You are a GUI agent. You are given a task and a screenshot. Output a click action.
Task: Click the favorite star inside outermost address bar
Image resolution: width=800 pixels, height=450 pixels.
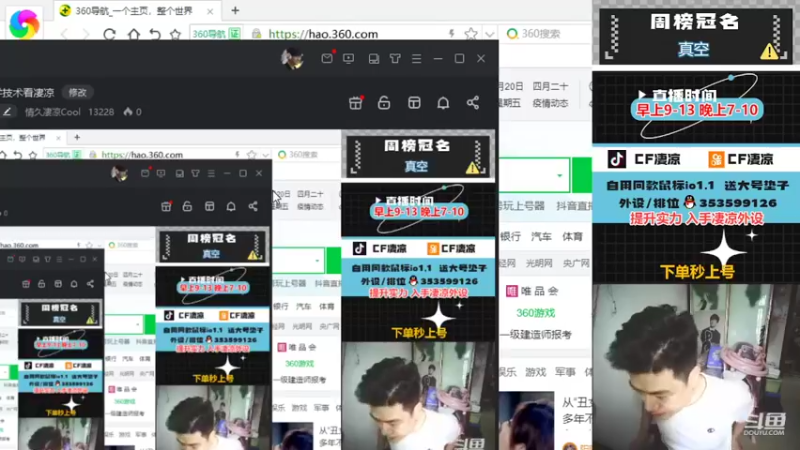pyautogui.click(x=470, y=34)
